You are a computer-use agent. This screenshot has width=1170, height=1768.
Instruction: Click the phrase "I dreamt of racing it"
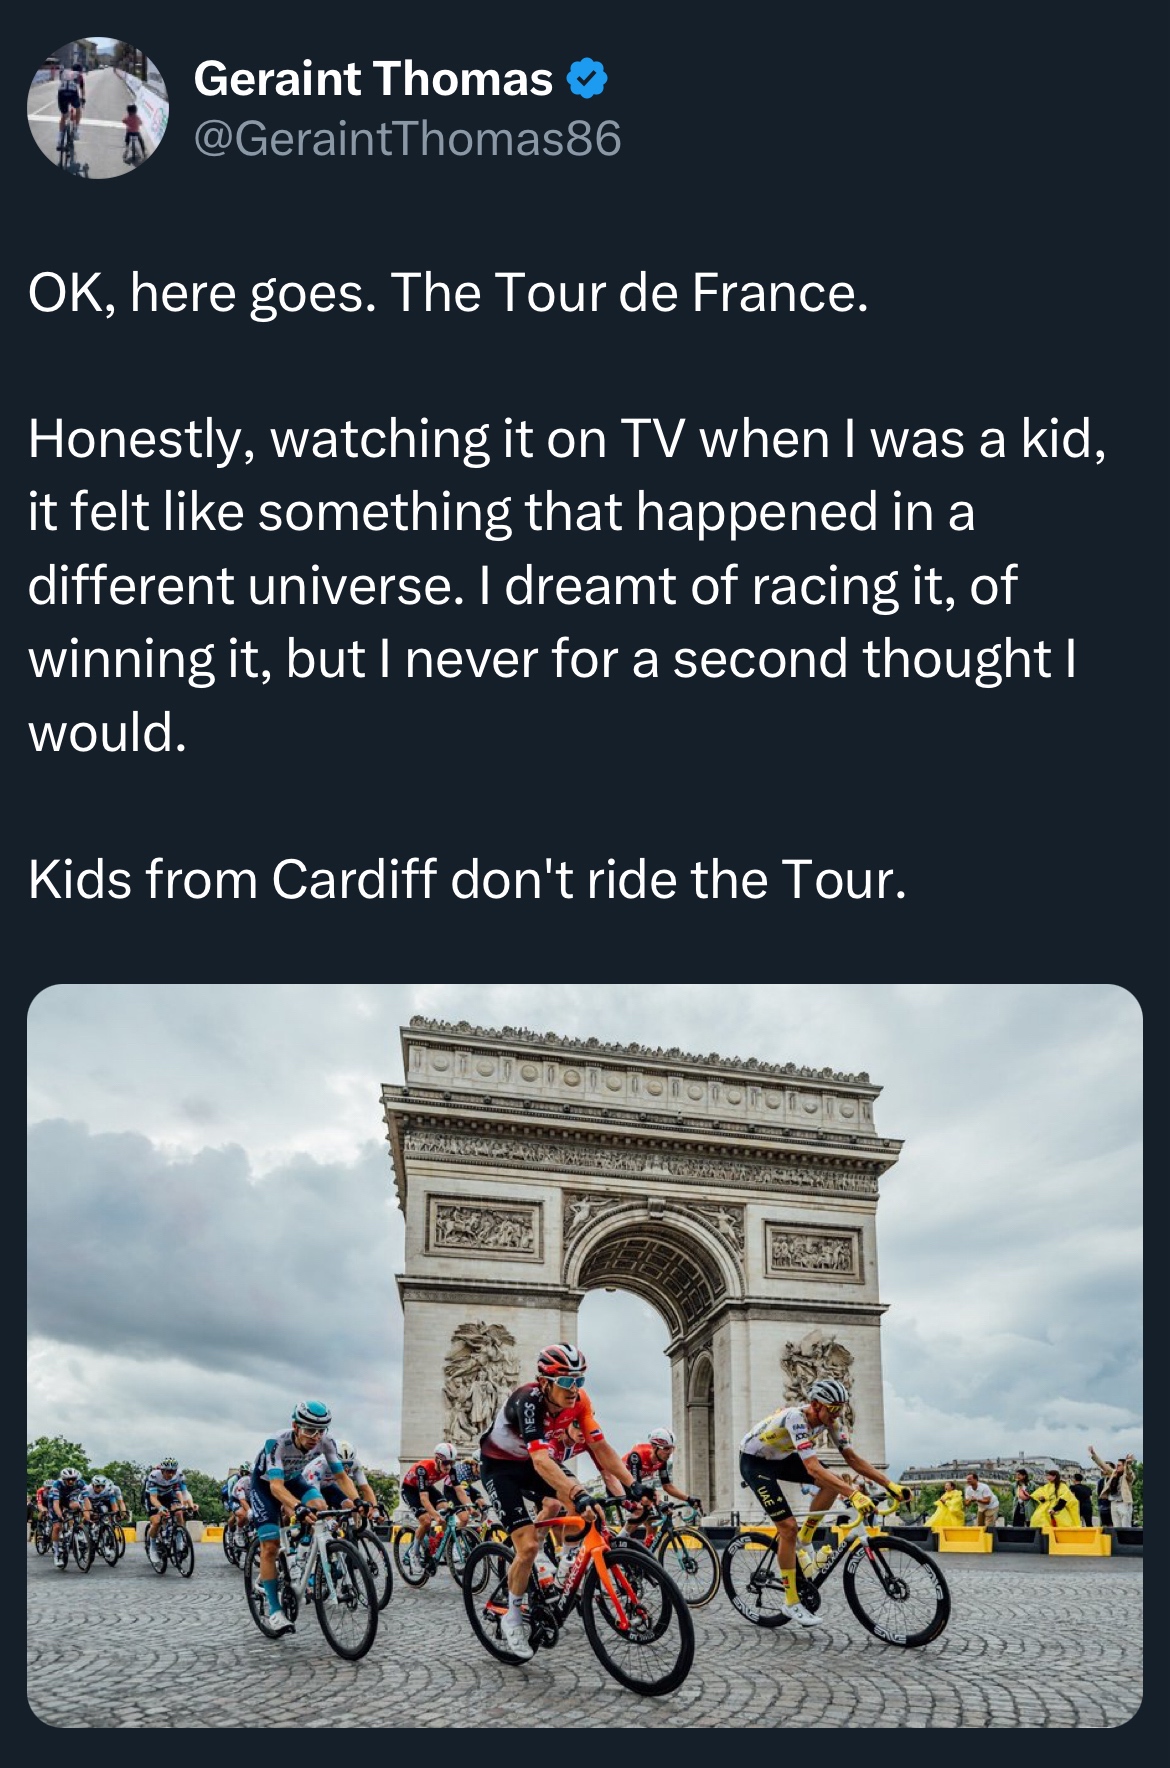tap(699, 585)
